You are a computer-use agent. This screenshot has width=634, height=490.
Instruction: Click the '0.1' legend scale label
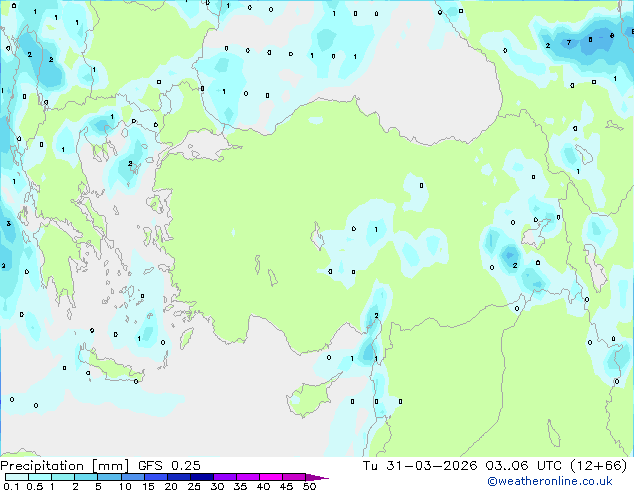tap(11, 486)
